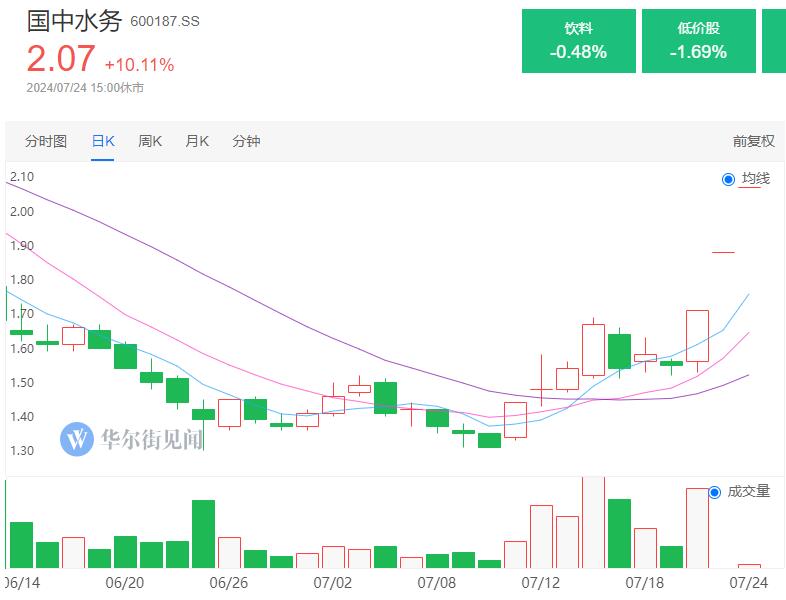Select the latest 07/24 candlestick dash
The height and width of the screenshot is (600, 786).
(x=723, y=252)
